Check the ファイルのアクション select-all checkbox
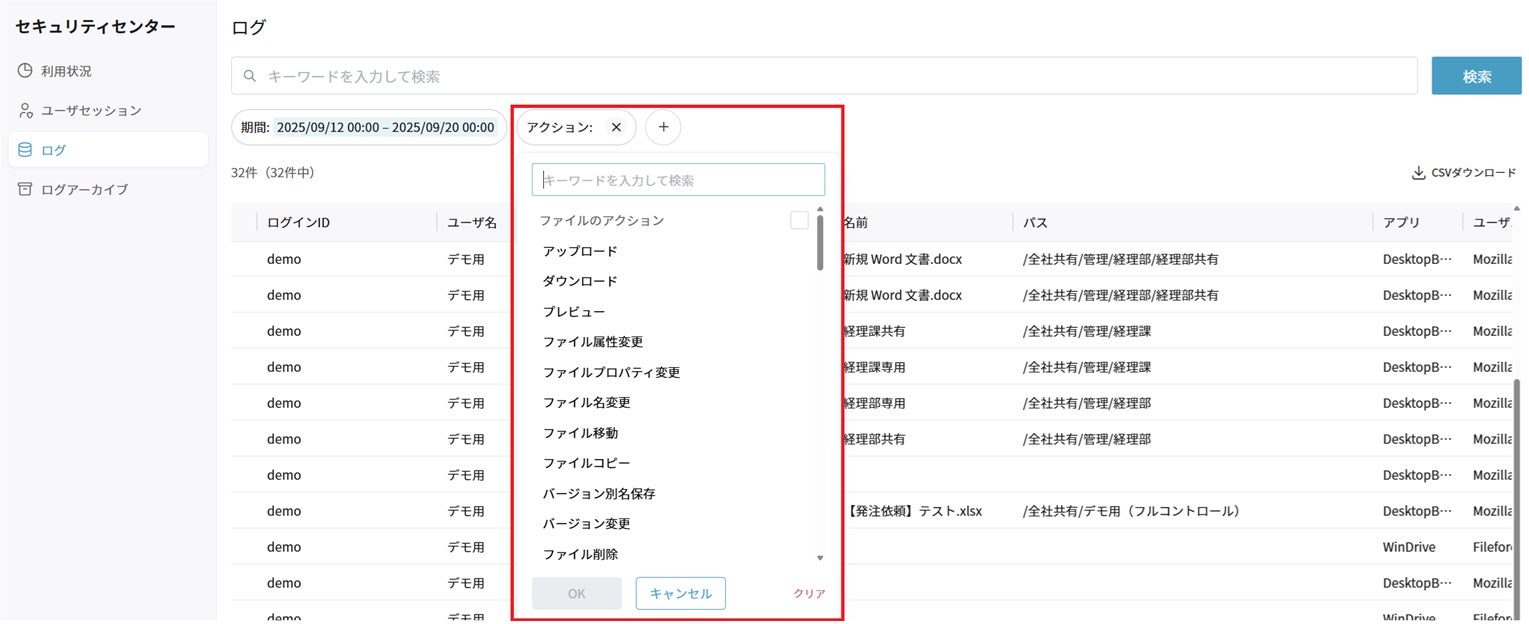The height and width of the screenshot is (624, 1529). pyautogui.click(x=799, y=220)
